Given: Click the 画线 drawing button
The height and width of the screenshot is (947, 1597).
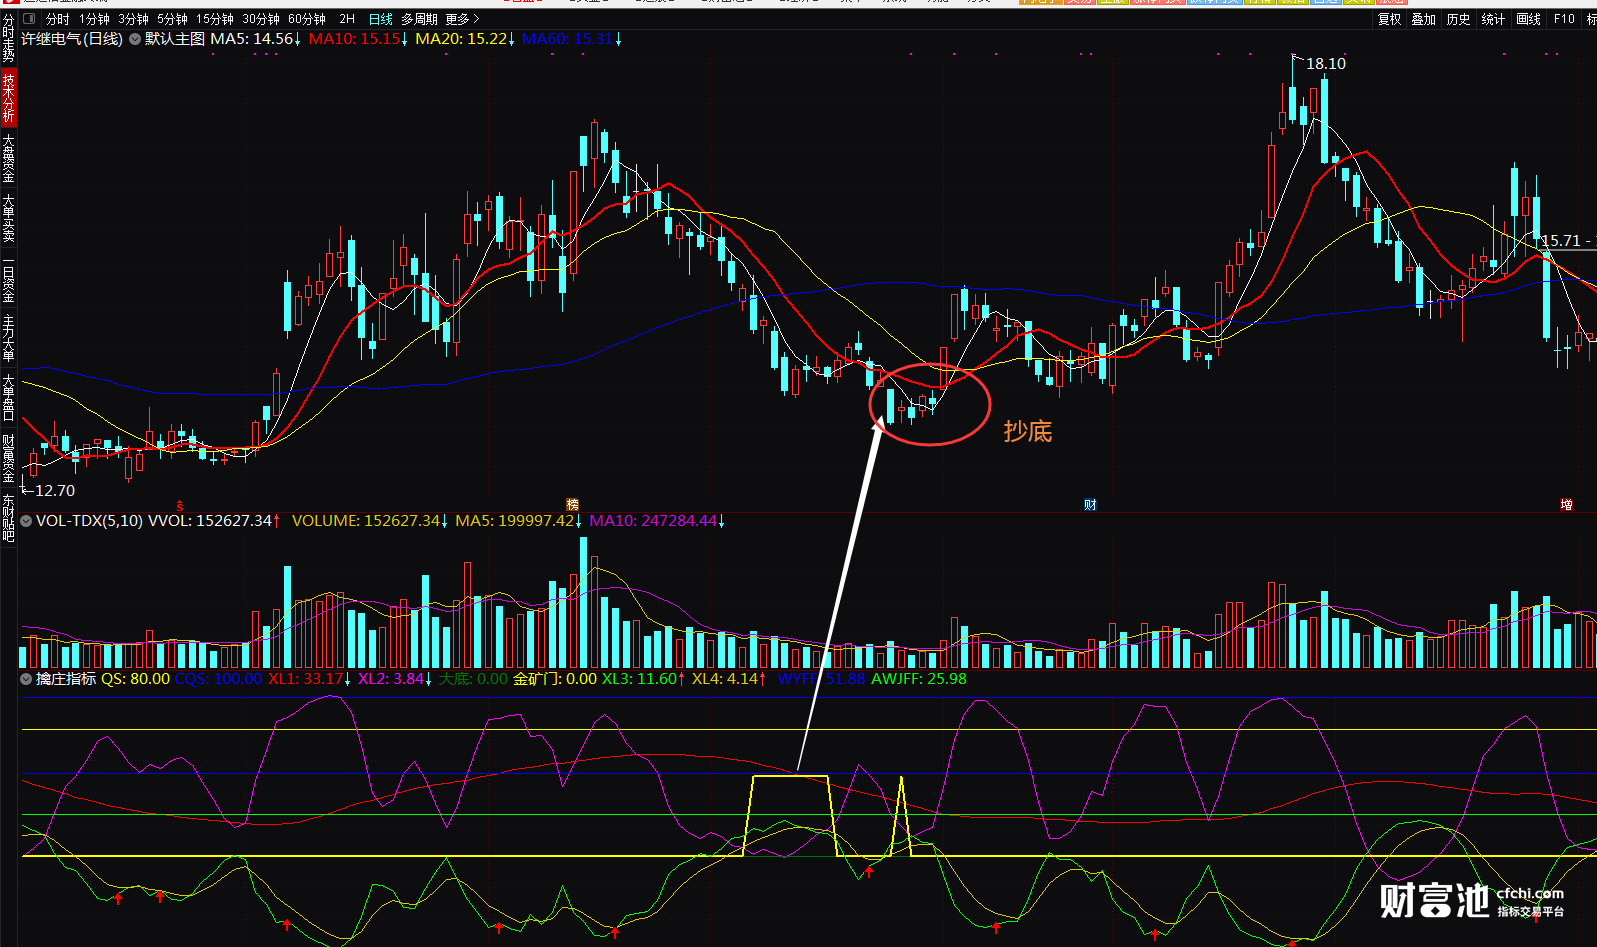Looking at the screenshot, I should [1528, 19].
